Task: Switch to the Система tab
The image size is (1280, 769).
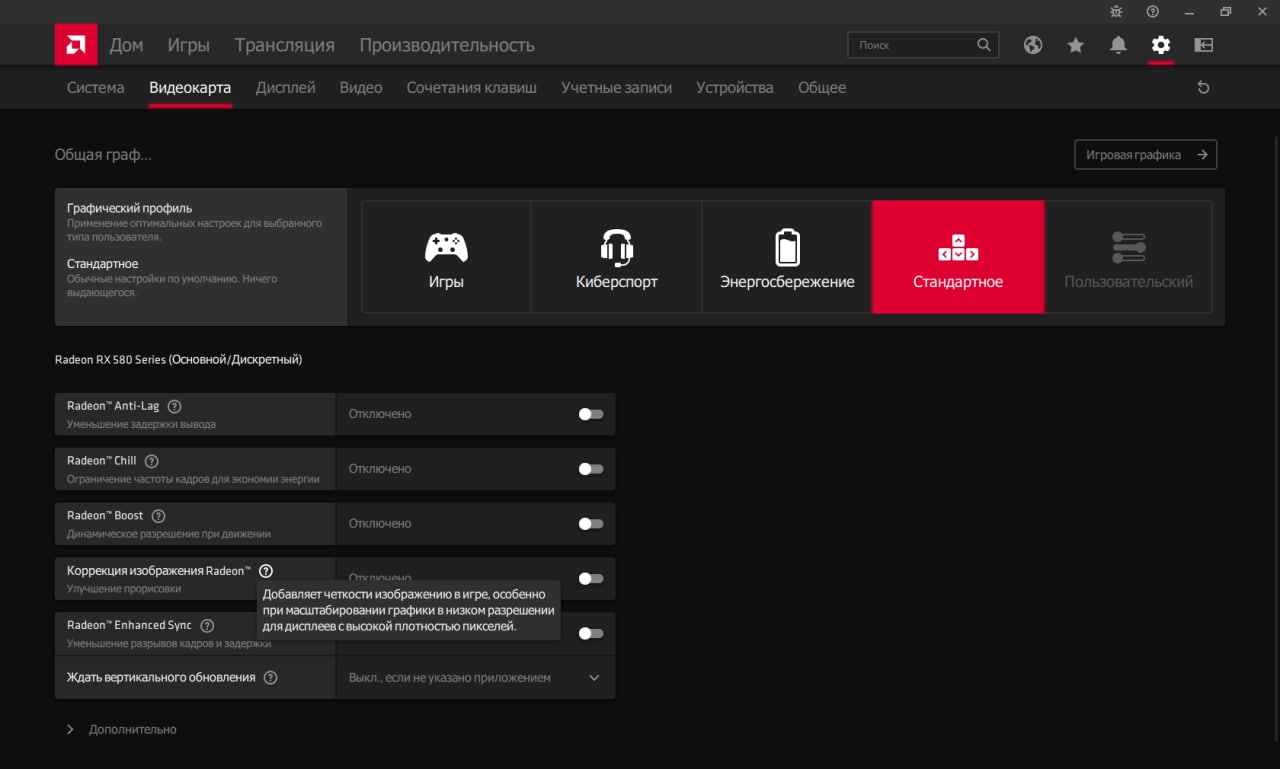Action: click(x=96, y=88)
